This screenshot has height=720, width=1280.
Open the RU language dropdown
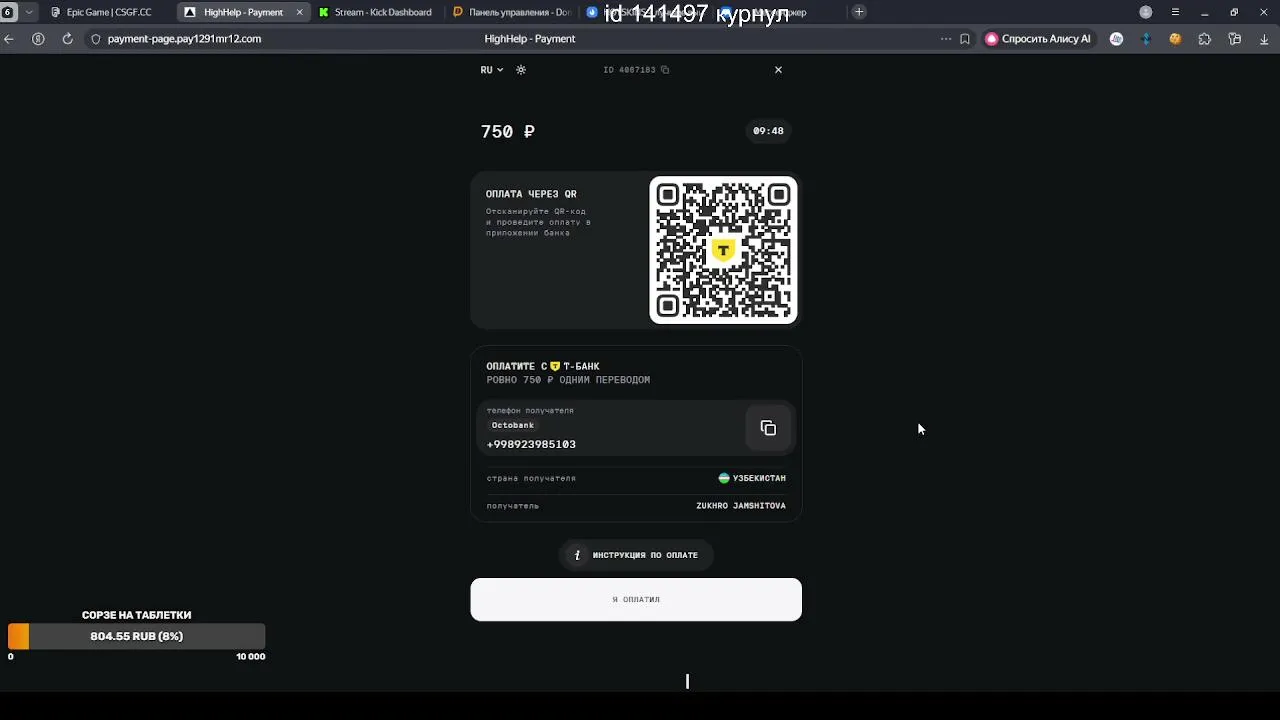pyautogui.click(x=491, y=70)
